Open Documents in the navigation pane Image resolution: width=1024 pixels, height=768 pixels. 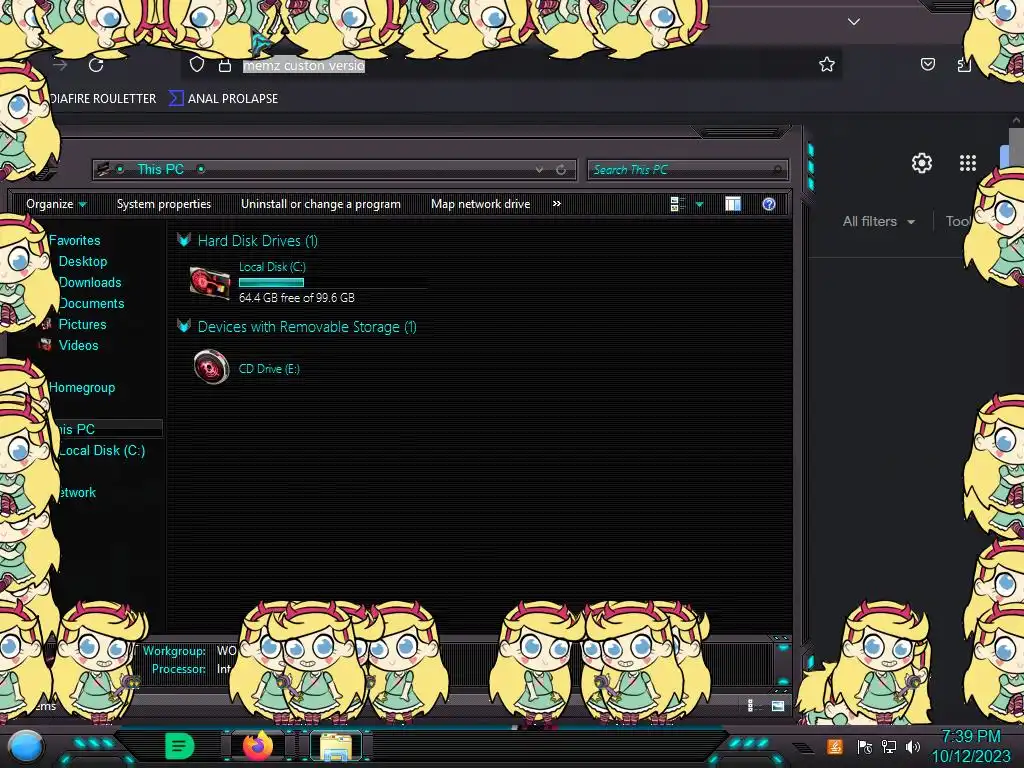[91, 303]
